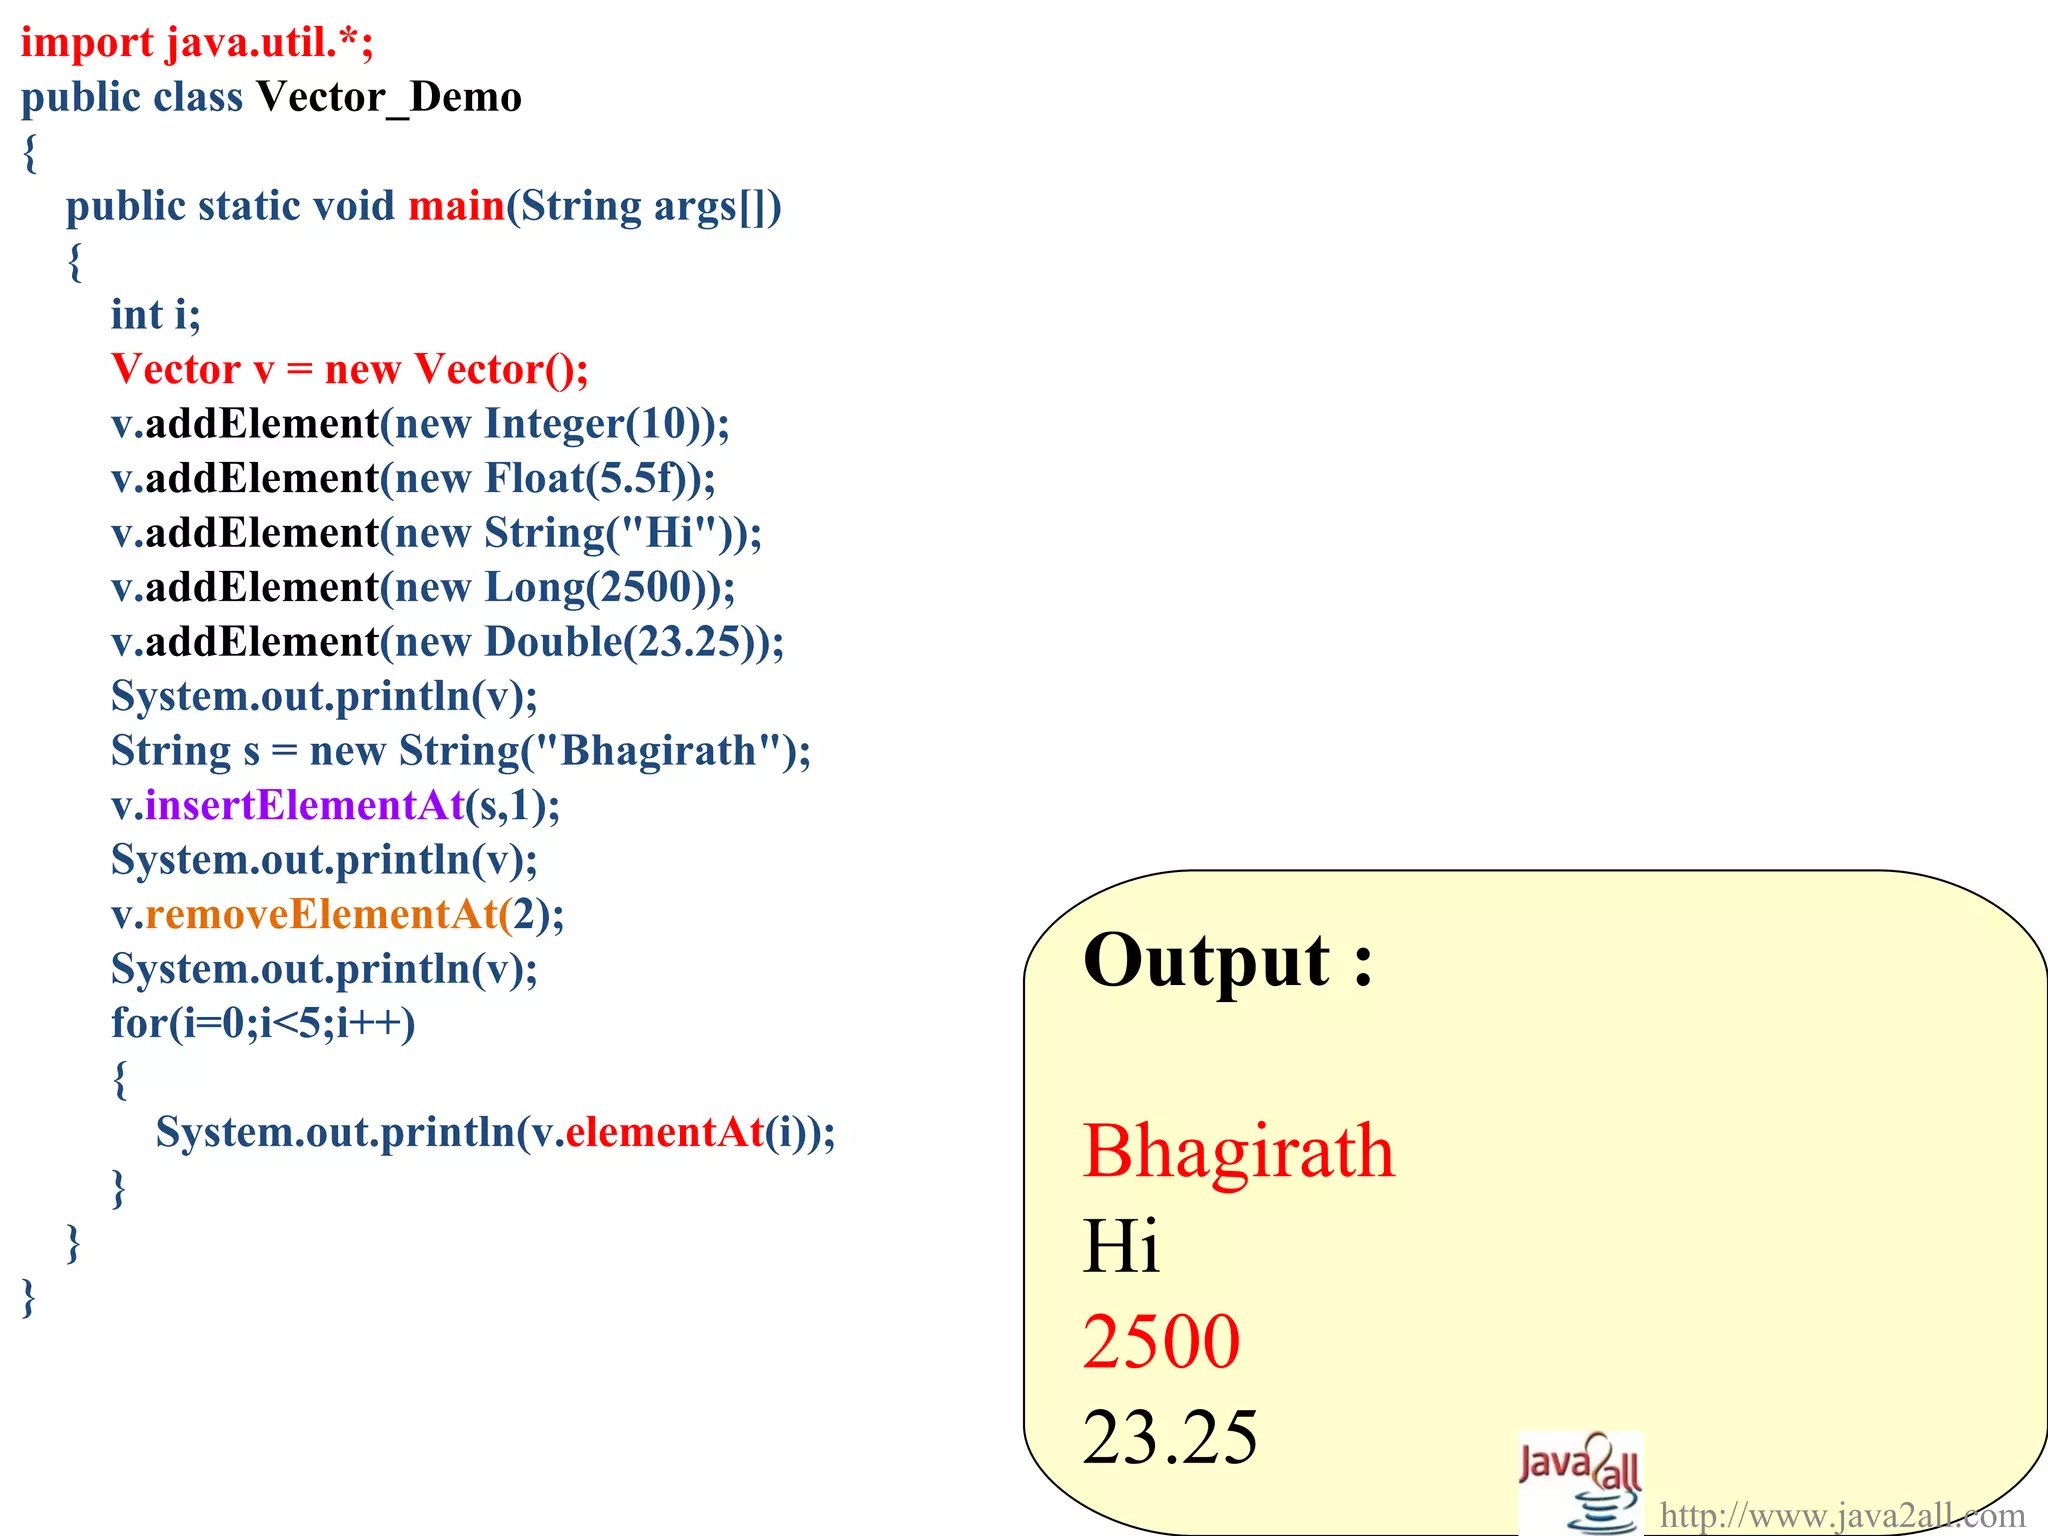Select the 'v.removeElementAt(2);' line
The image size is (2048, 1536).
pos(338,915)
